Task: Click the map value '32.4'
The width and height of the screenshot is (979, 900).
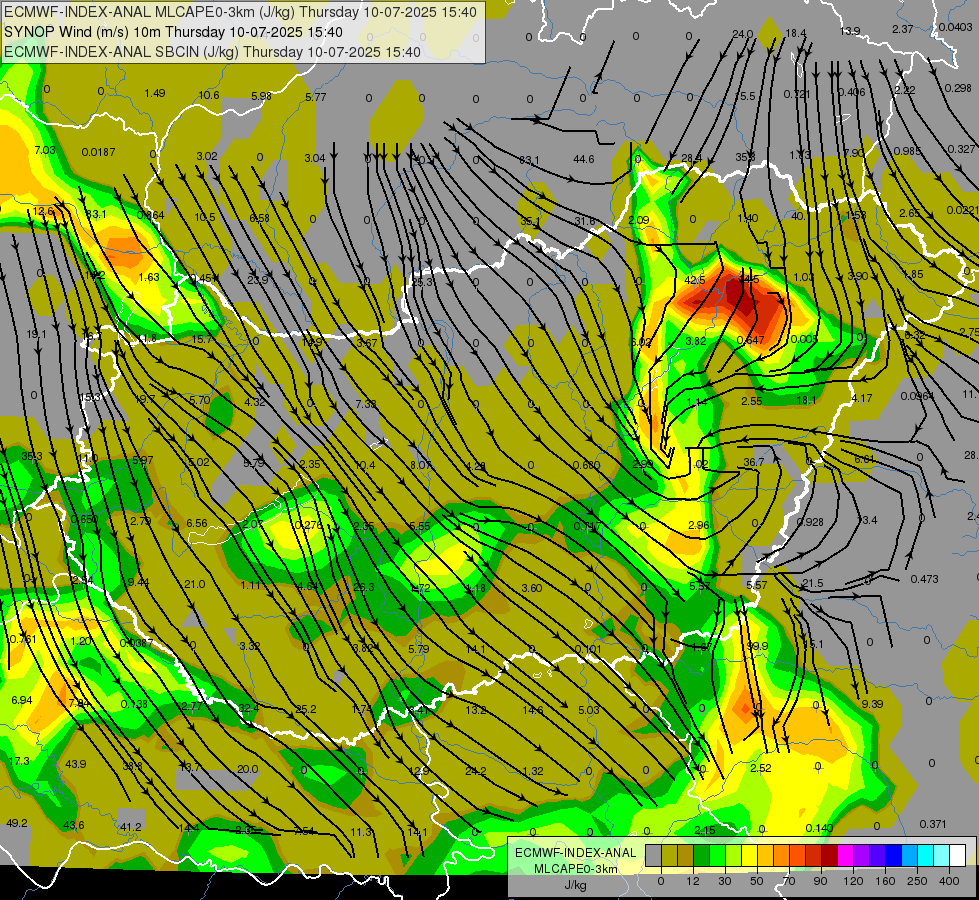Action: (x=248, y=708)
